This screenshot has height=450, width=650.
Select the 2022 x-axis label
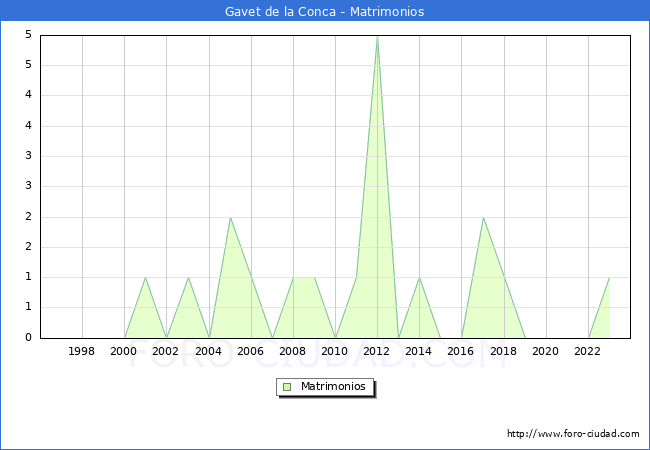pos(588,351)
